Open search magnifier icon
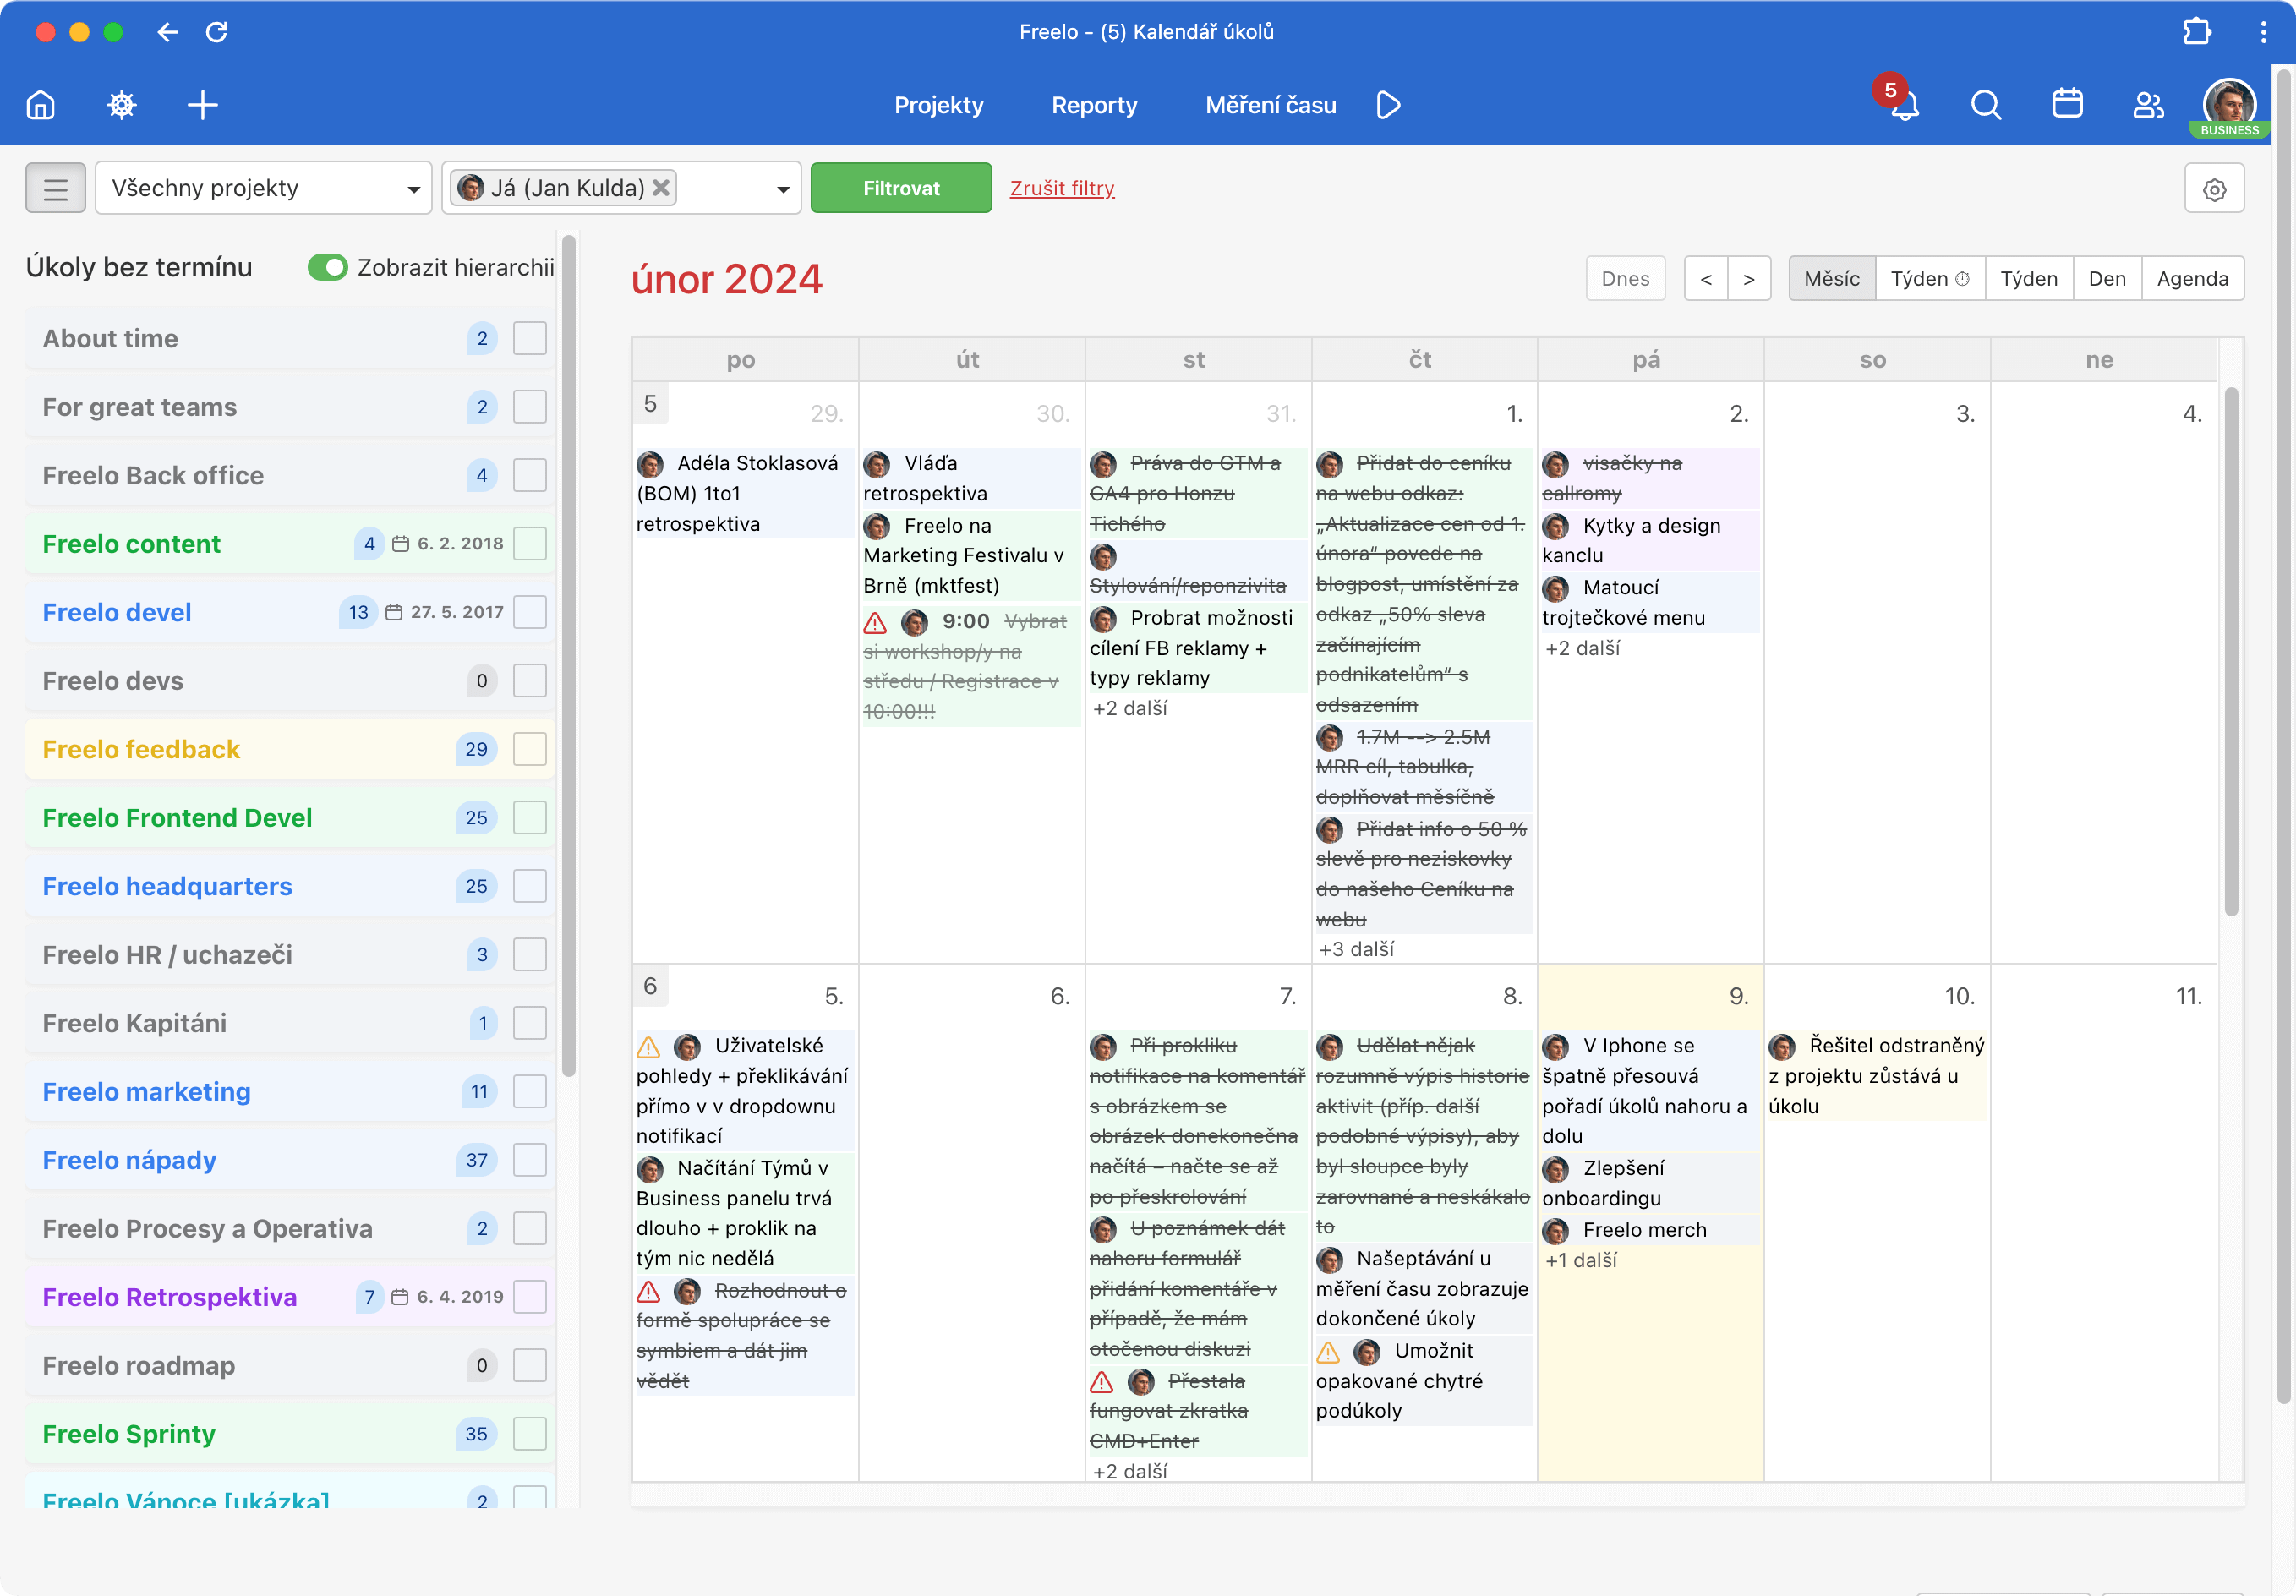This screenshot has height=1596, width=2296. point(1985,105)
